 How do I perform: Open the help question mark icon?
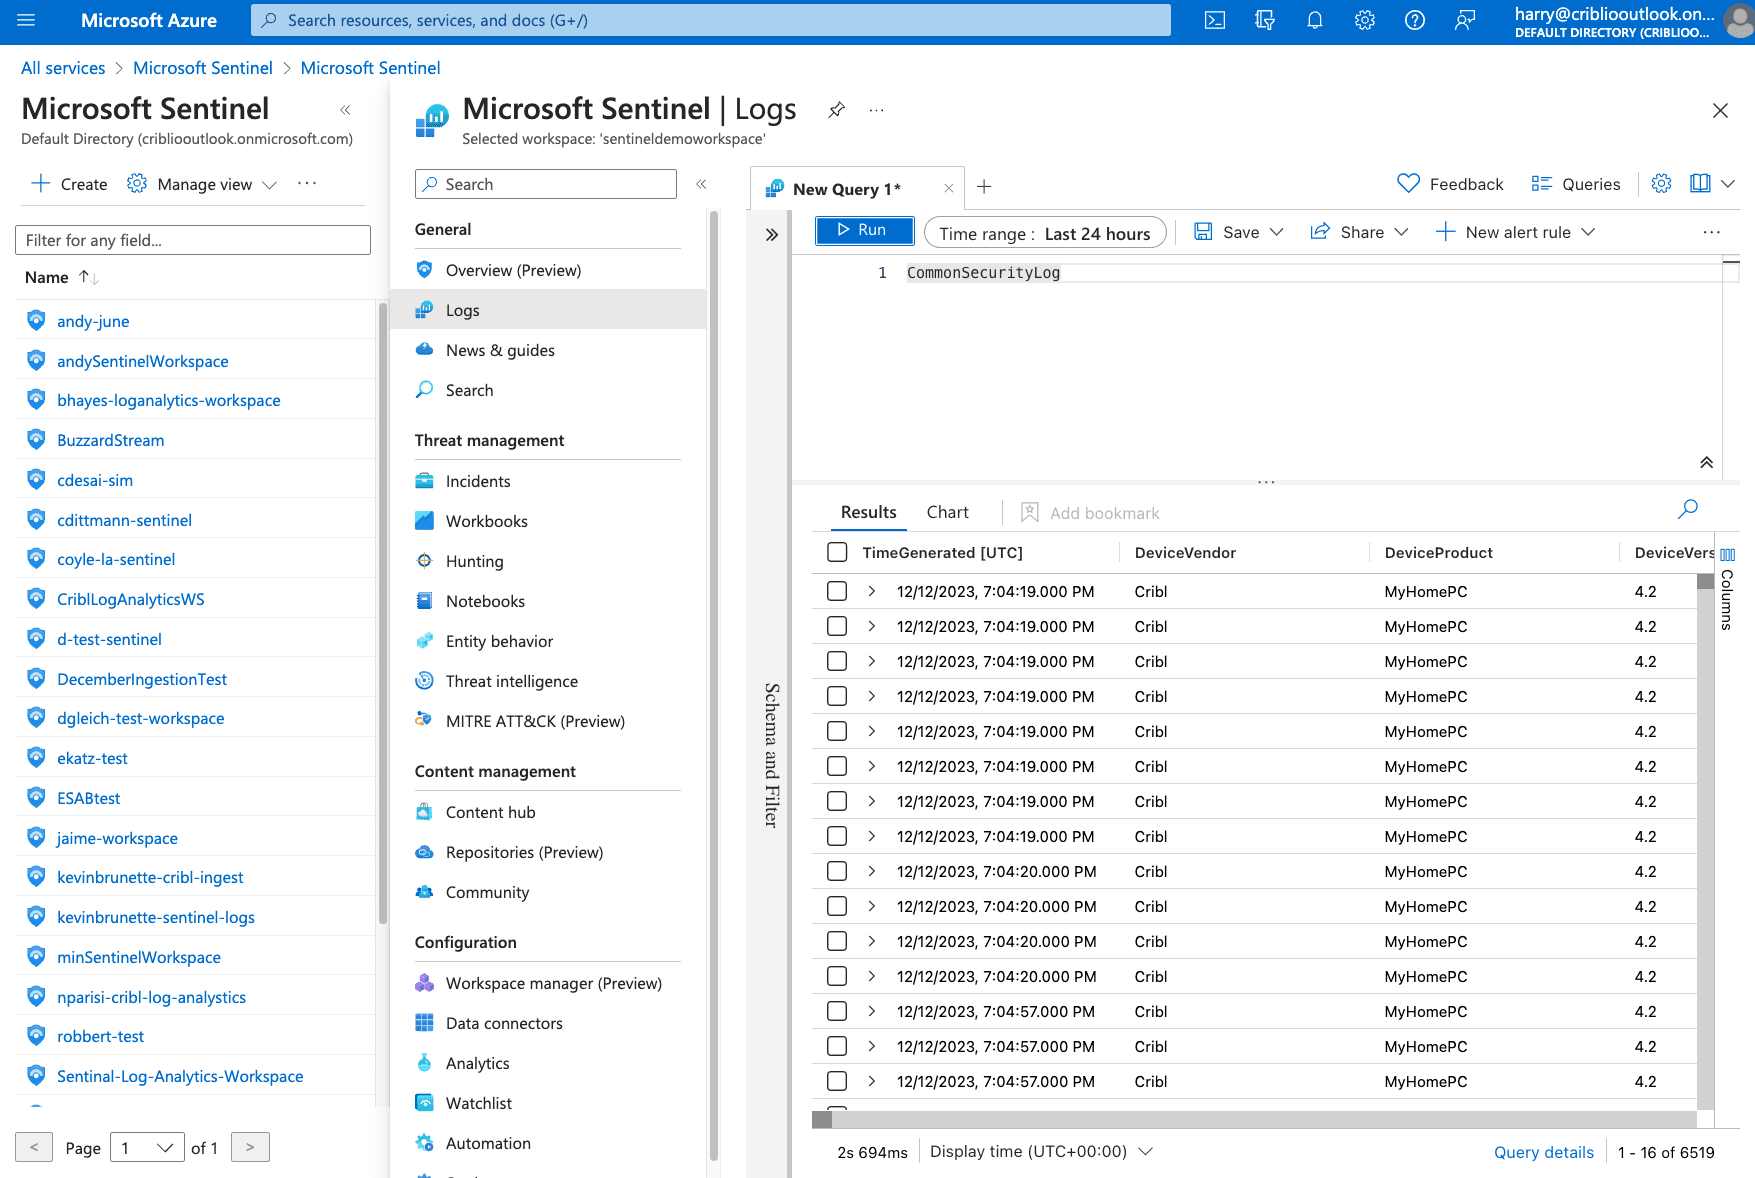point(1415,20)
